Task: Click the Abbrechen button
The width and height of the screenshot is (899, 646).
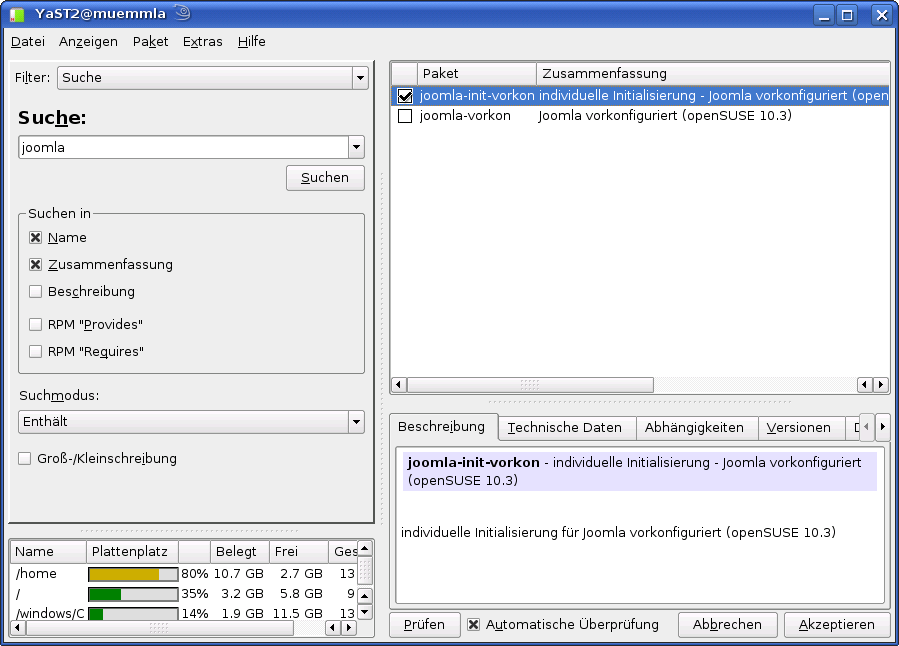Action: point(728,624)
